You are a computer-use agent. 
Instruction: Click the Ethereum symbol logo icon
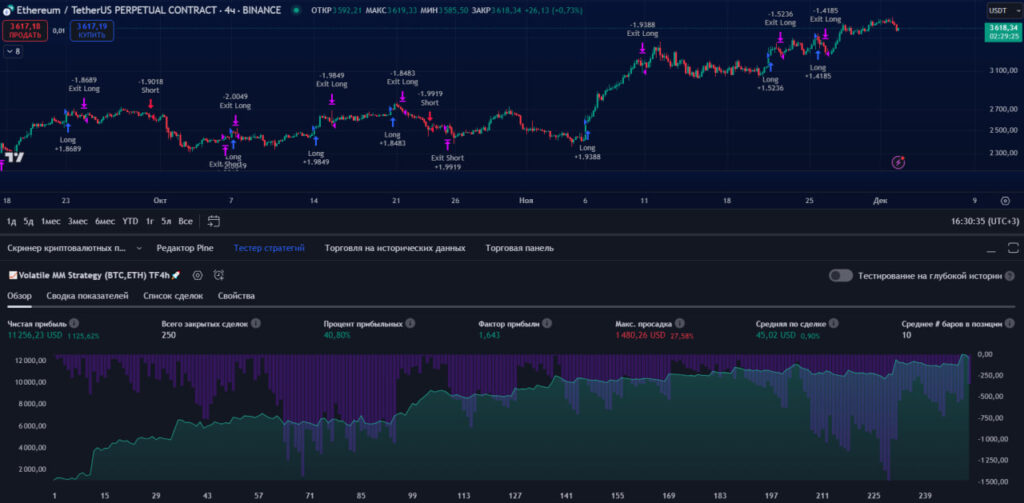click(7, 10)
